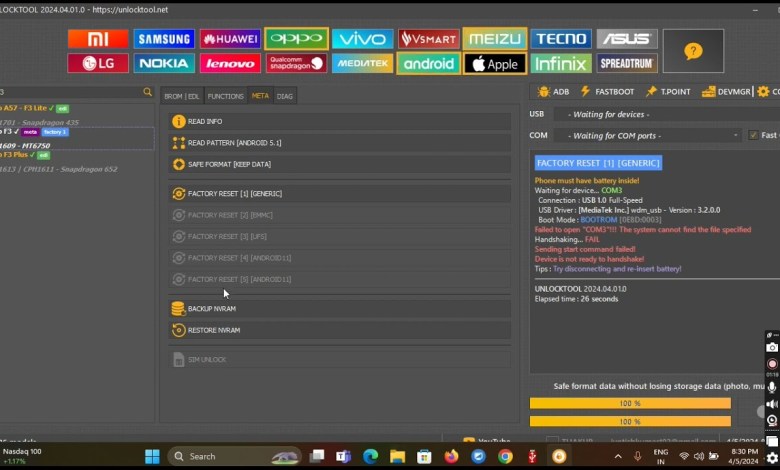Open Microsoft Edge from taskbar
The width and height of the screenshot is (780, 470).
370,456
